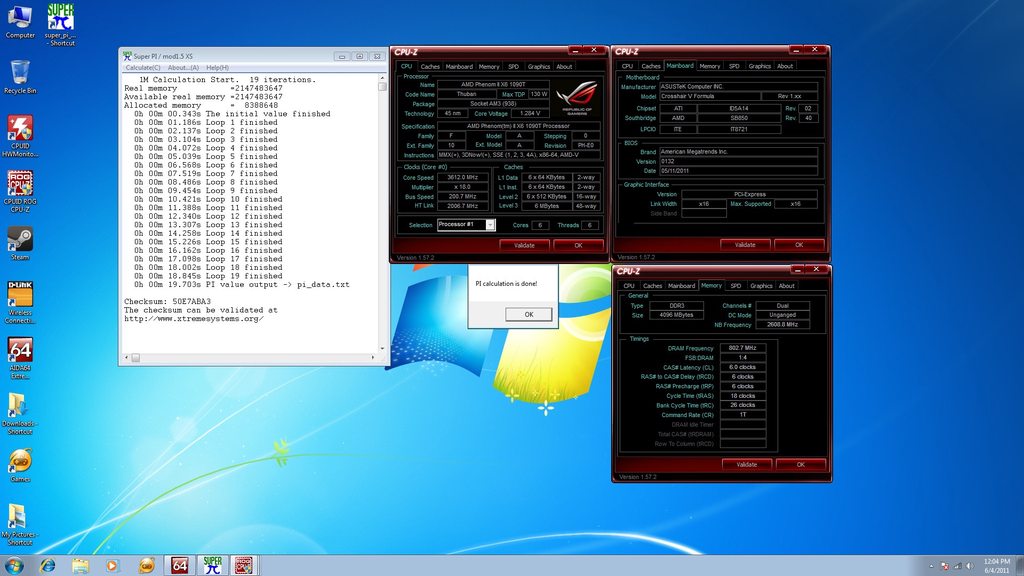
Task: Click the http://www.xtremesystems.org/ text
Action: click(194, 319)
